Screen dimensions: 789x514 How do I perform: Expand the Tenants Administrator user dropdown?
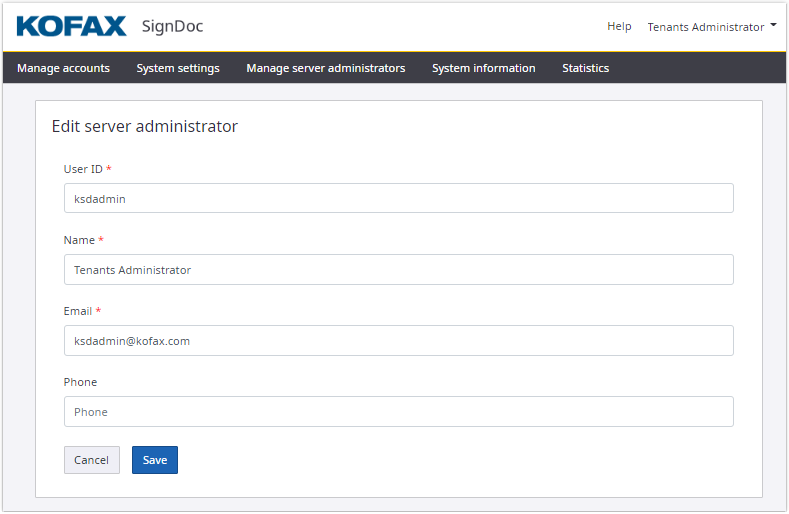(711, 27)
